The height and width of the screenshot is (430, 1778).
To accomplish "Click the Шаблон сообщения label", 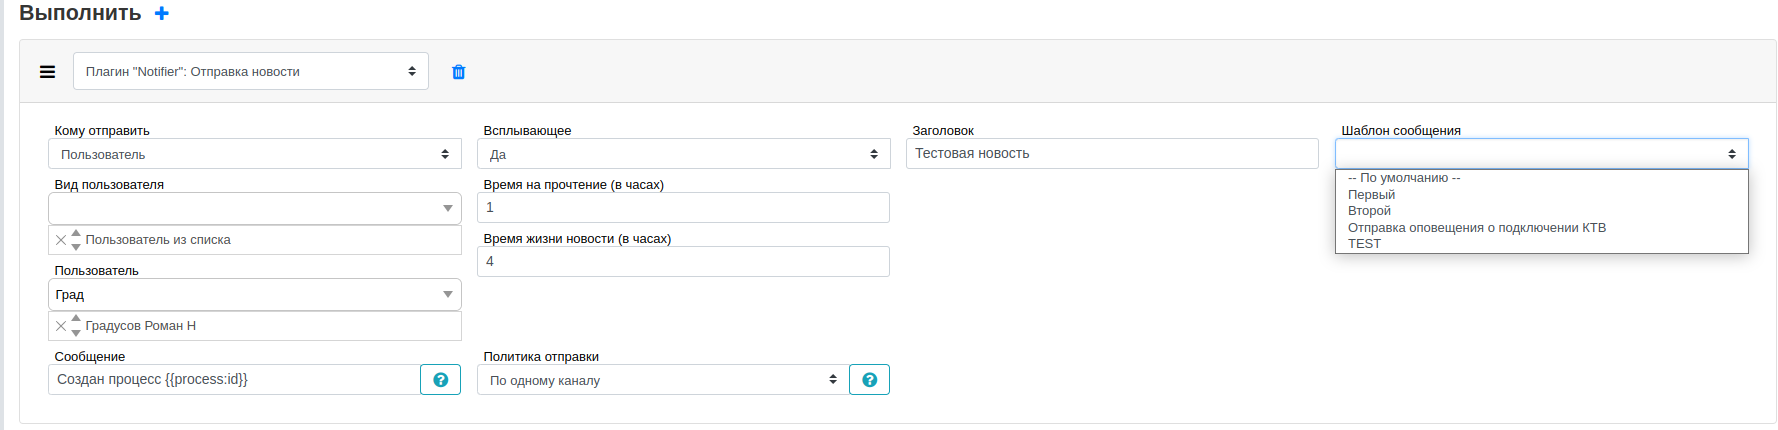I will [x=1401, y=131].
